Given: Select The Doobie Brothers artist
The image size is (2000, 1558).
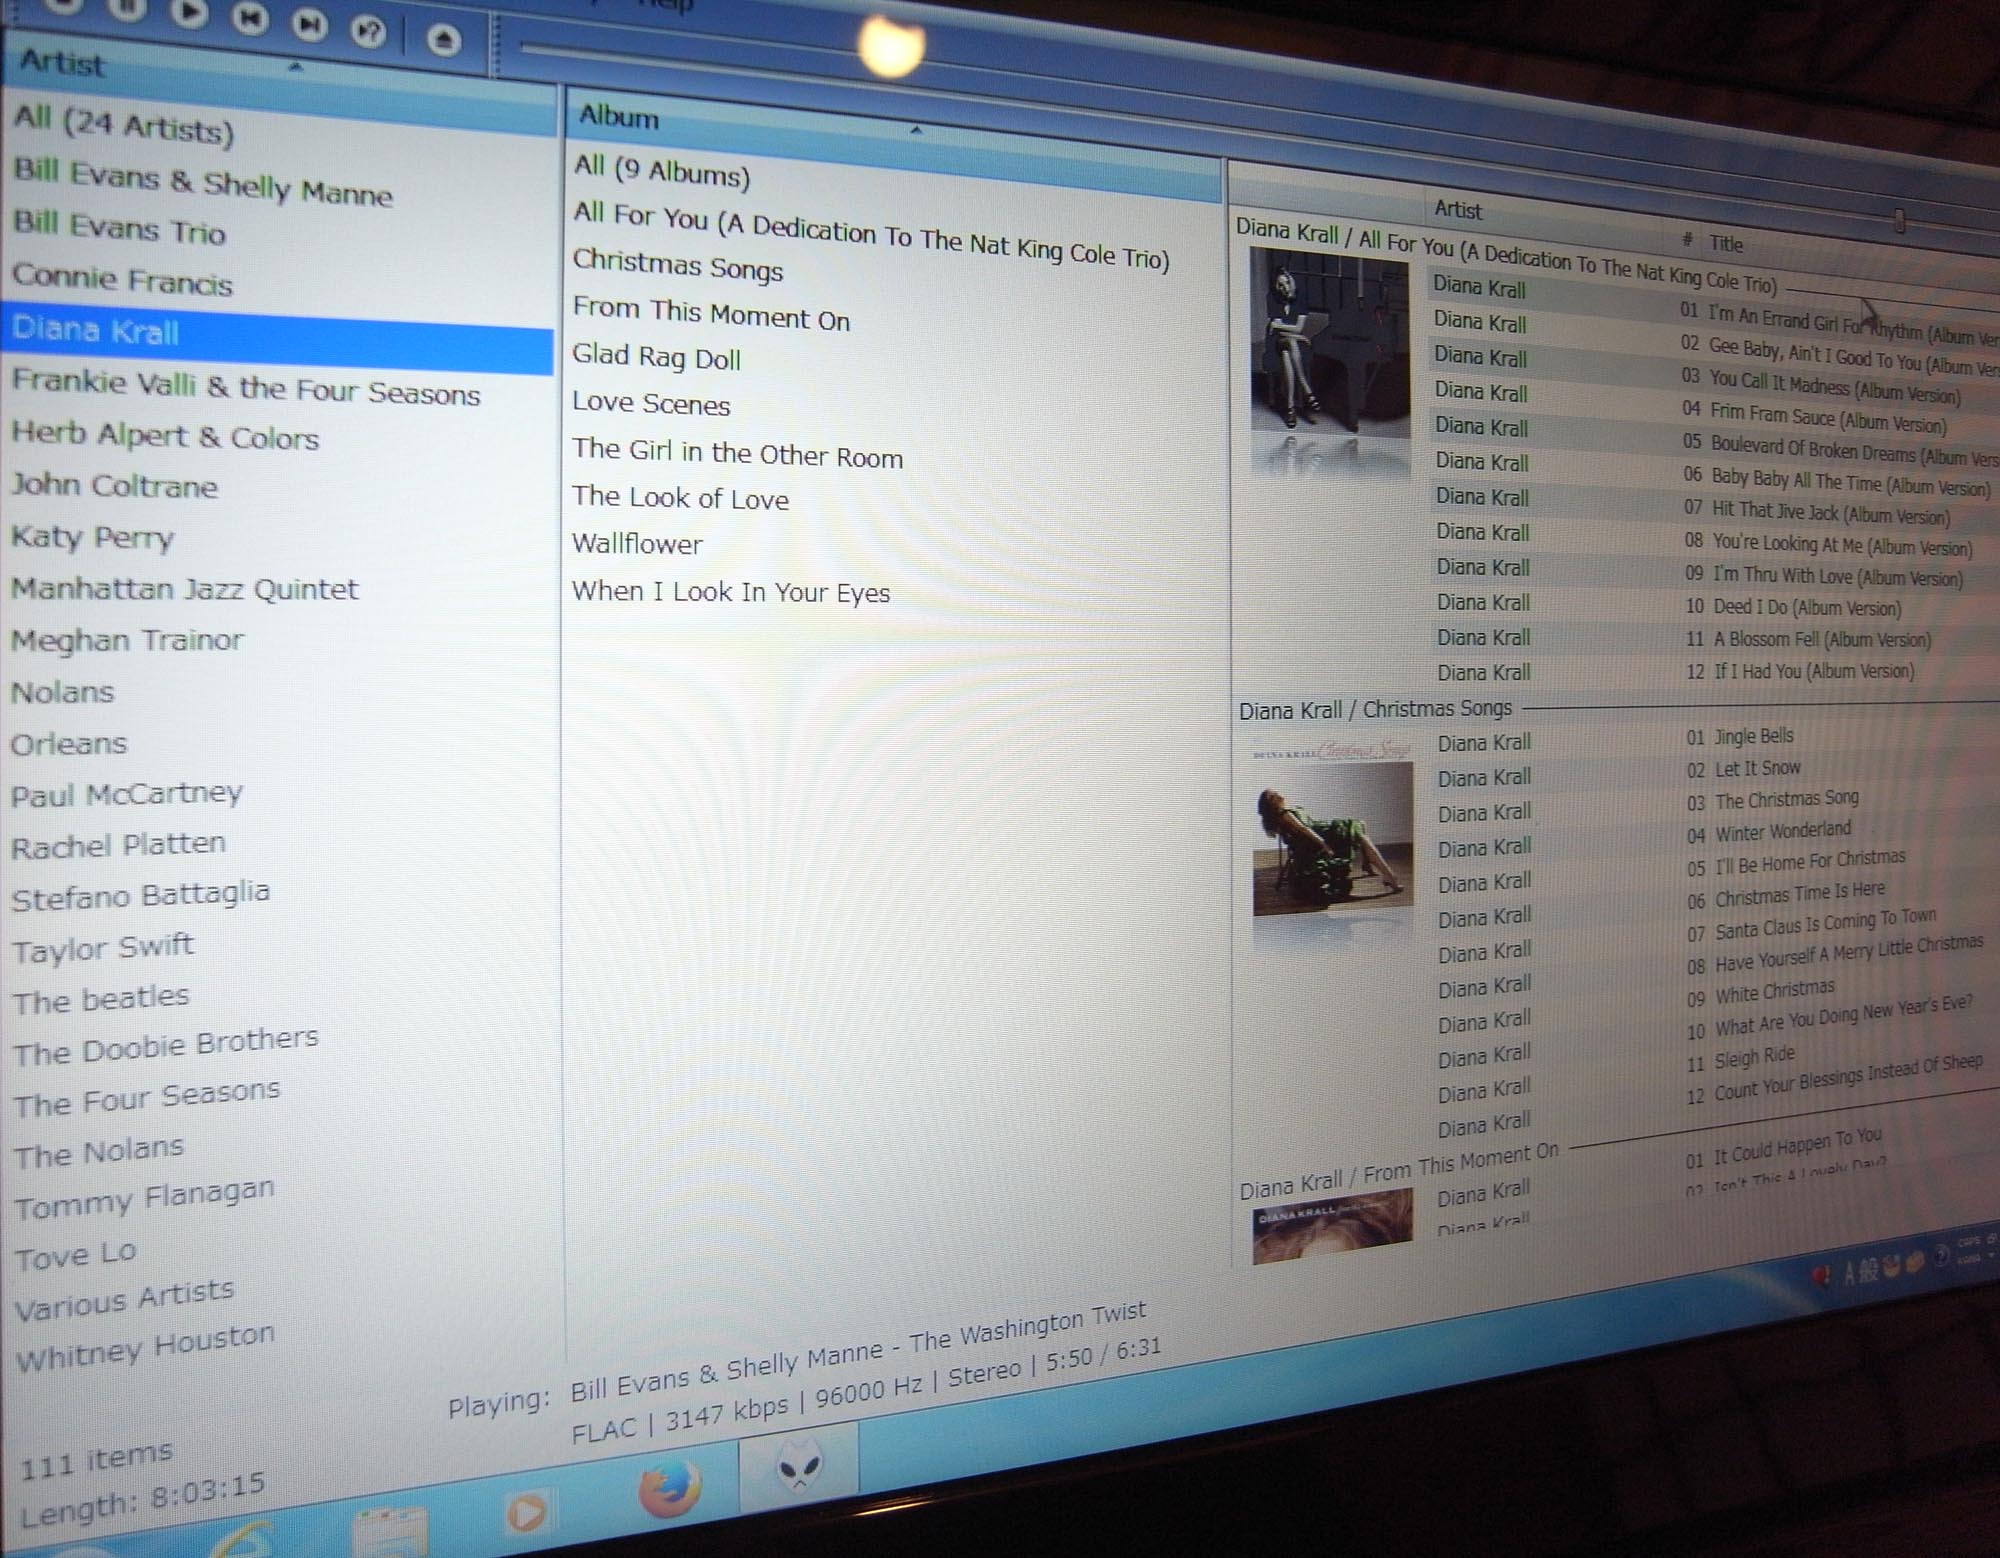Looking at the screenshot, I should [166, 1046].
